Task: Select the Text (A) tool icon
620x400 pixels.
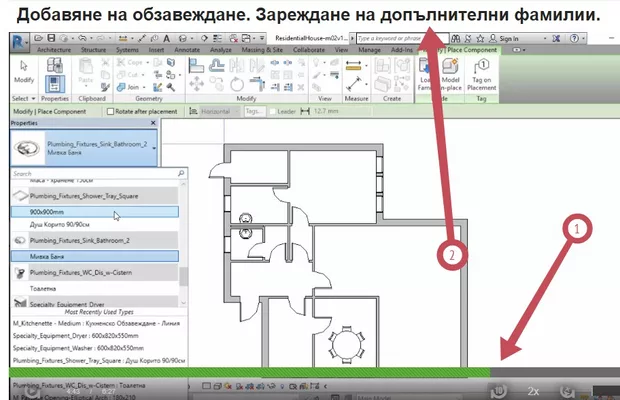Action: click(166, 39)
